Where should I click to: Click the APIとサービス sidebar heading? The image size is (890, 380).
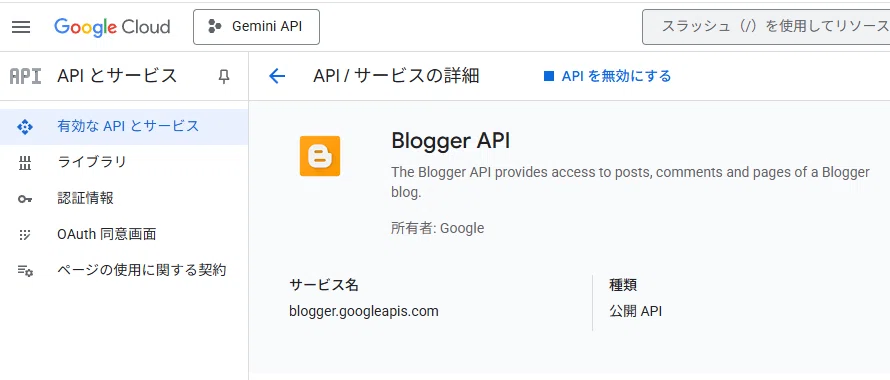(x=117, y=76)
